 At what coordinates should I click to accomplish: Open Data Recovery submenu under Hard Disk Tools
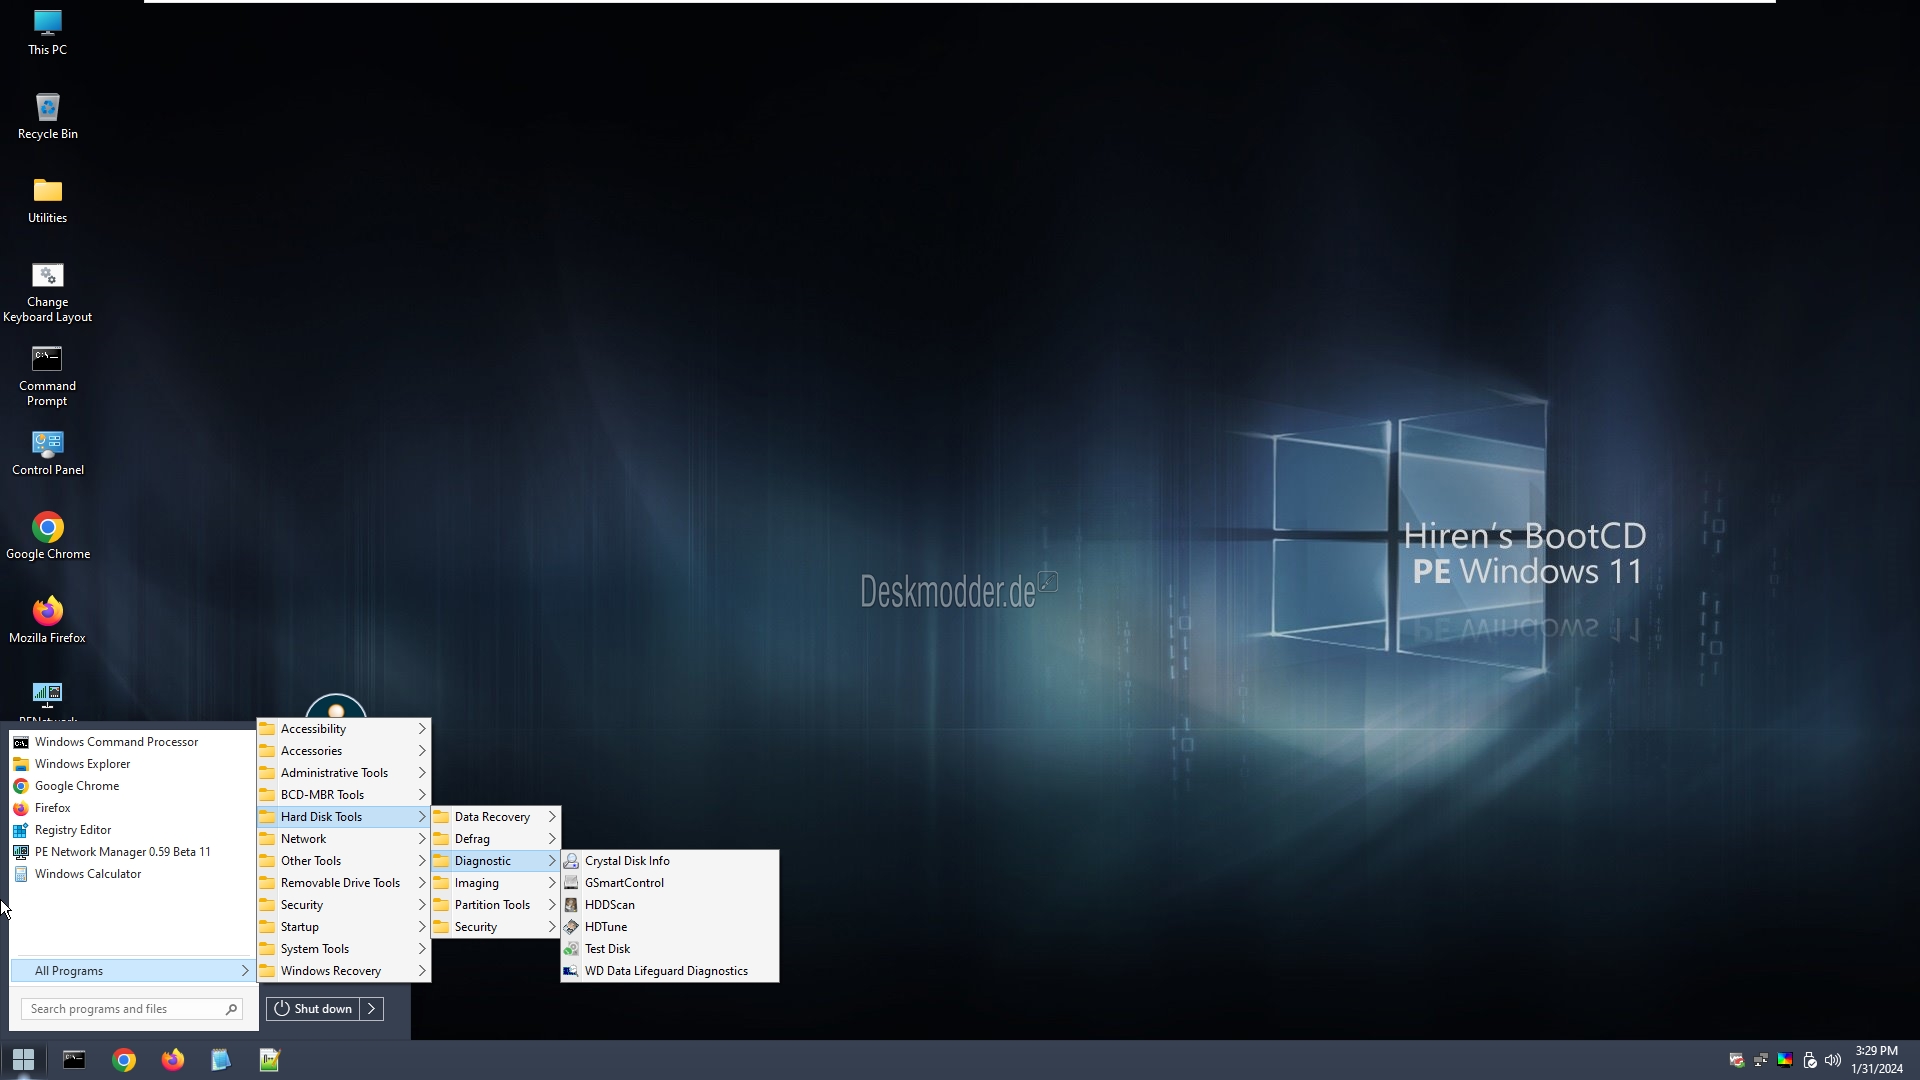click(495, 817)
